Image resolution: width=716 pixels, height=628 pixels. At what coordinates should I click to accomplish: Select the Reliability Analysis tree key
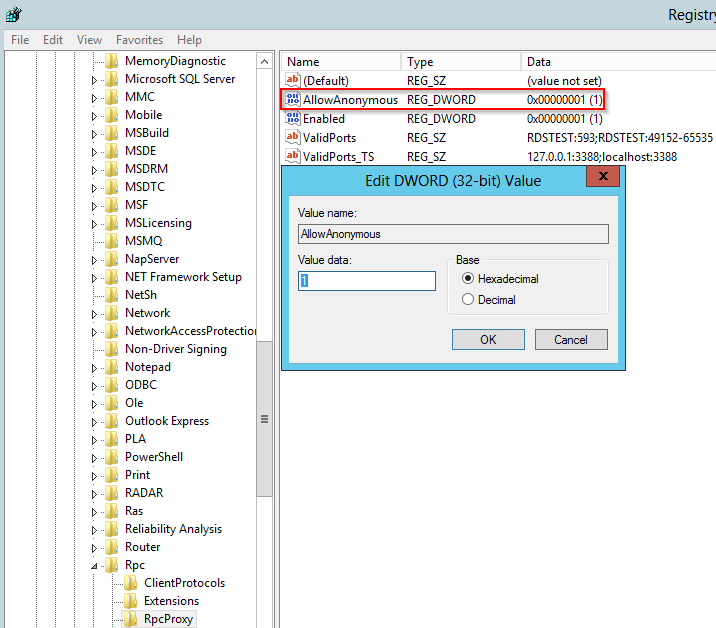coord(174,529)
